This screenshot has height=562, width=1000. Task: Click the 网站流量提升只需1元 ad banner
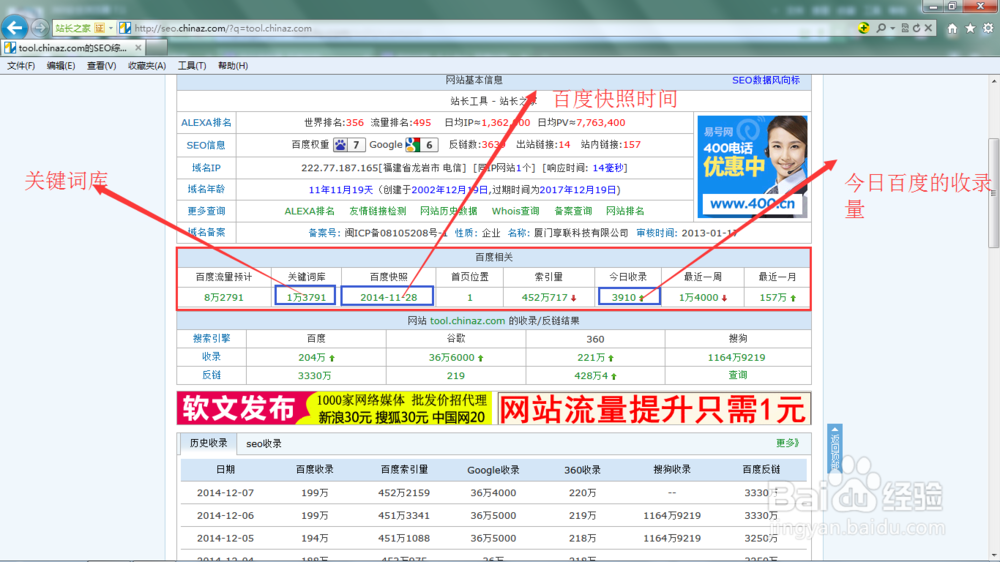coord(654,408)
